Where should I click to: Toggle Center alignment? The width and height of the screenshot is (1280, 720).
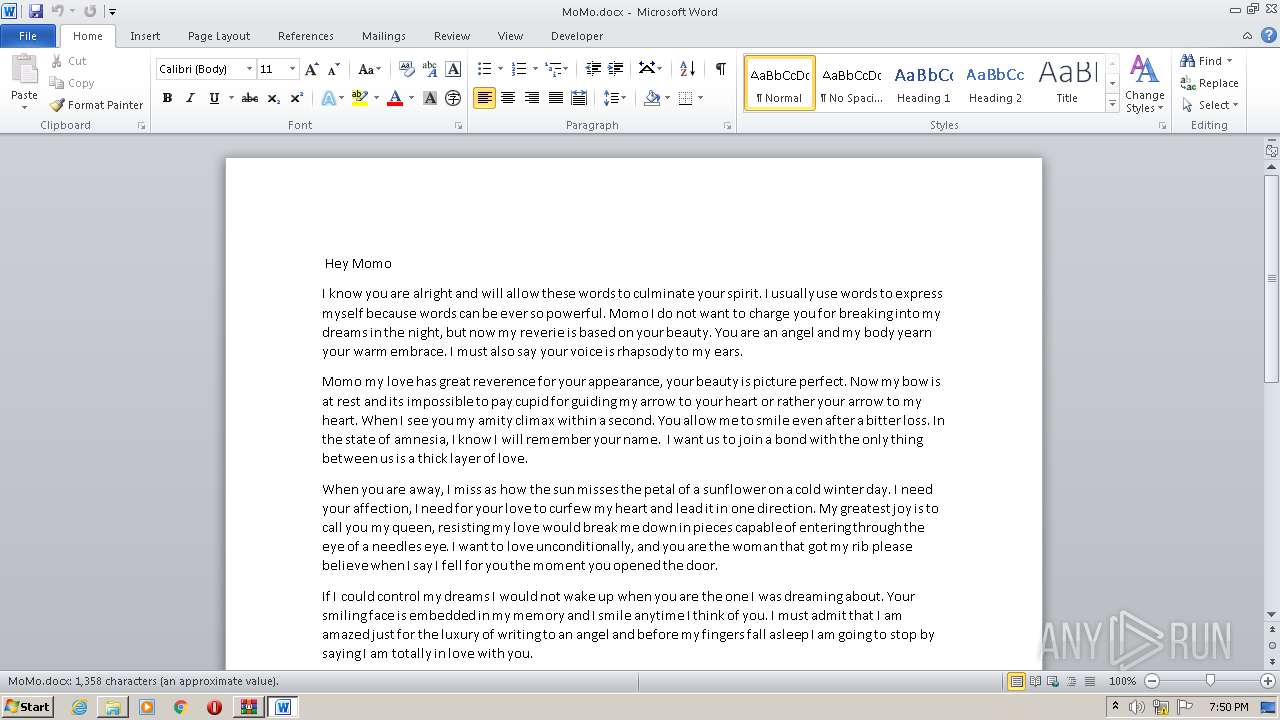pyautogui.click(x=508, y=98)
